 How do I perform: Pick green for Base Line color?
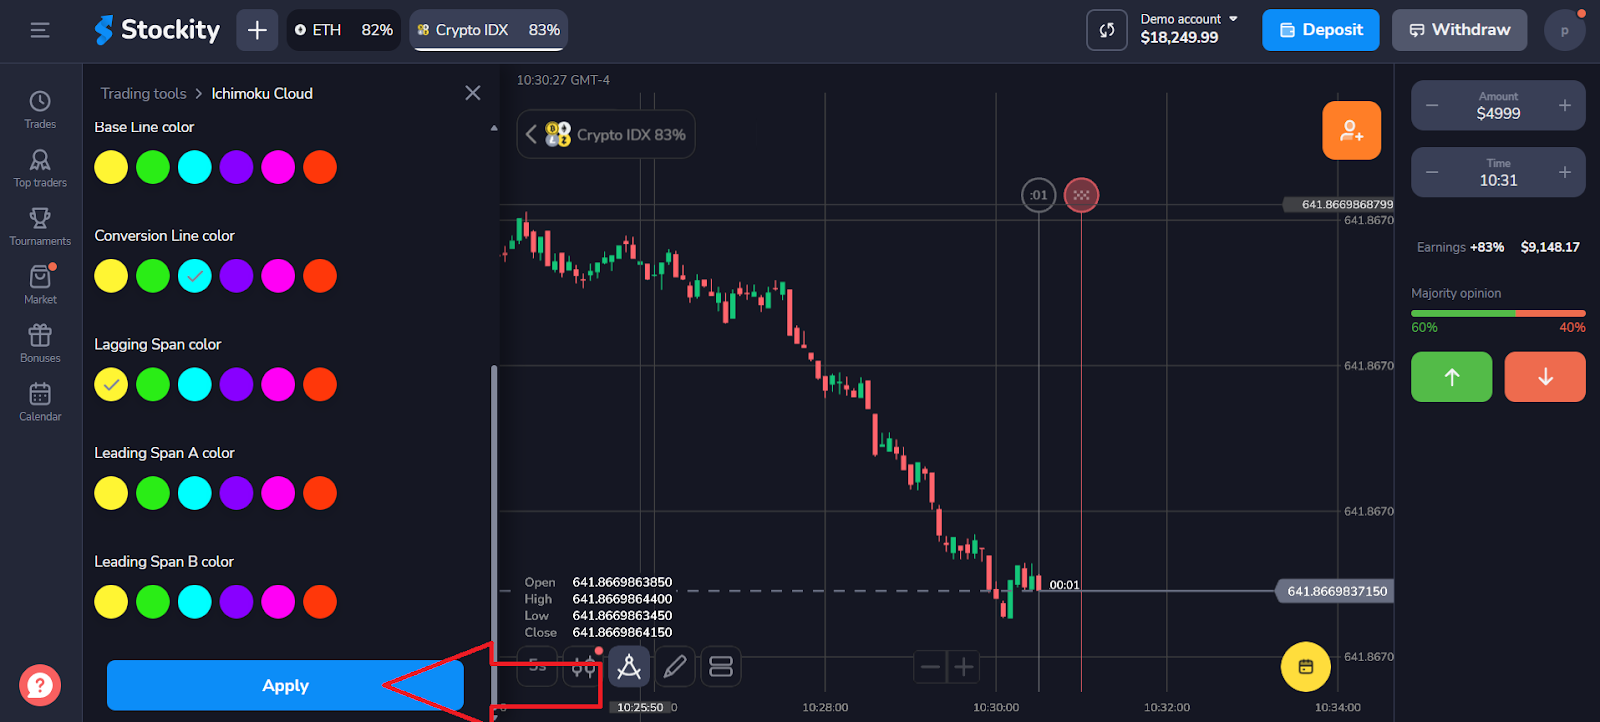(153, 167)
